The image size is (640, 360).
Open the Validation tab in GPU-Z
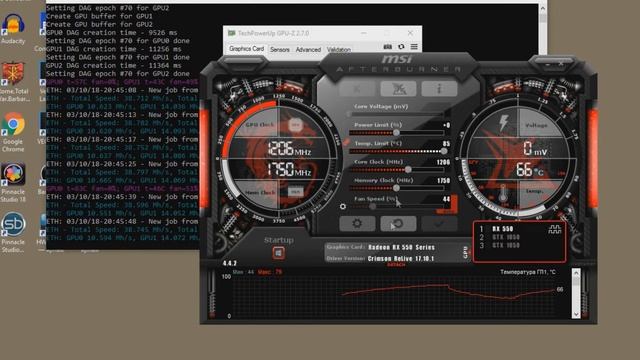339,49
